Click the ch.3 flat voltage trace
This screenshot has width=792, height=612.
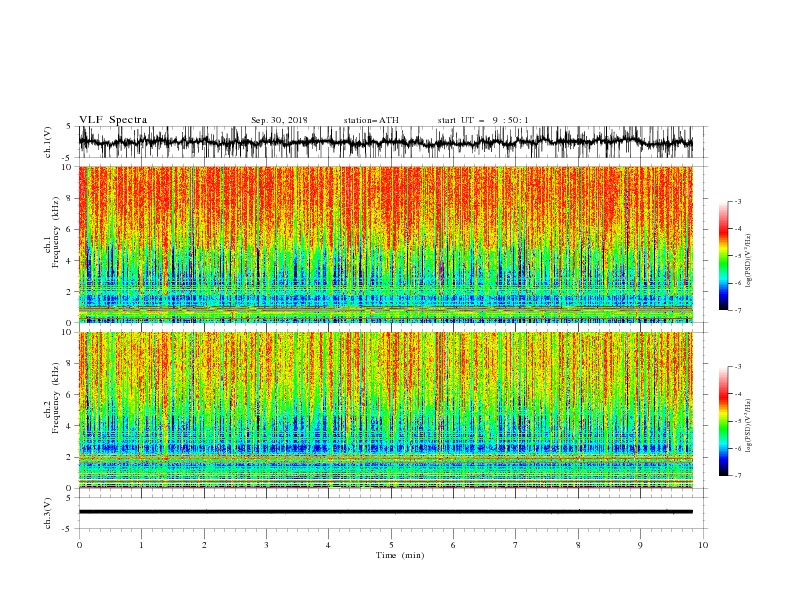pyautogui.click(x=385, y=512)
